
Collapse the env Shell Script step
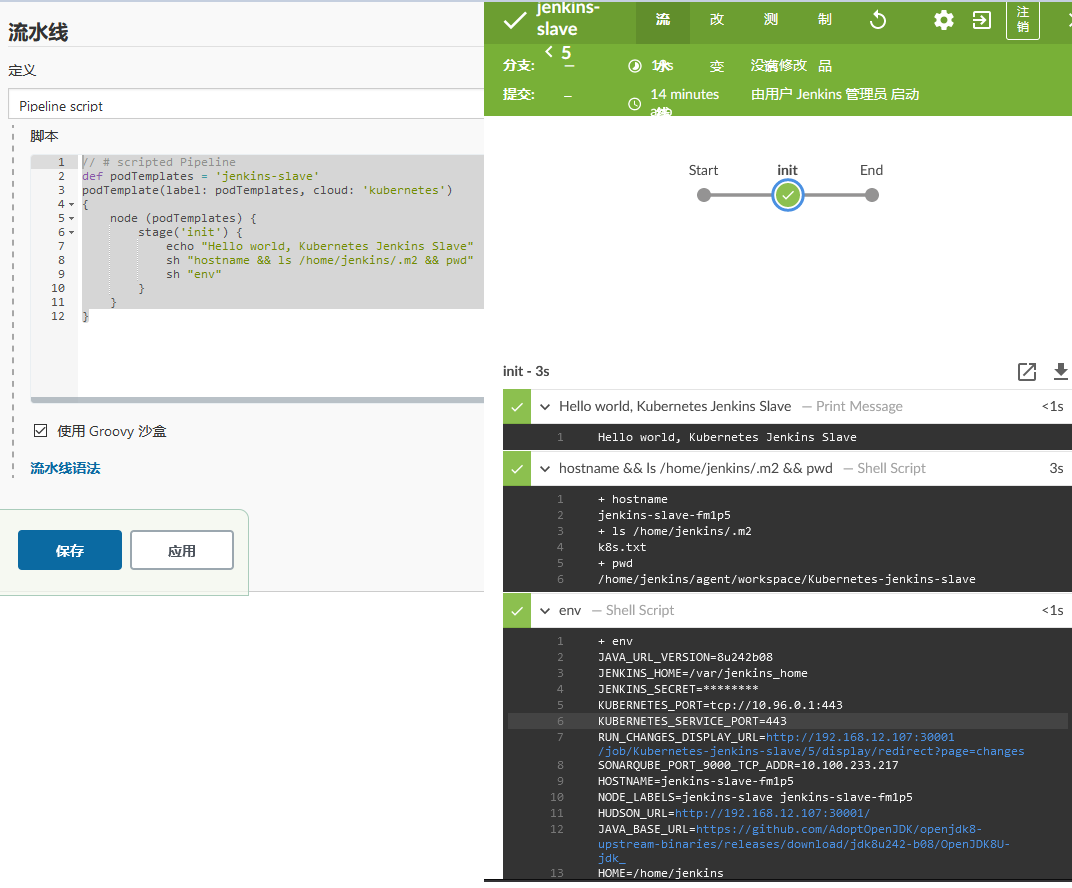[545, 610]
